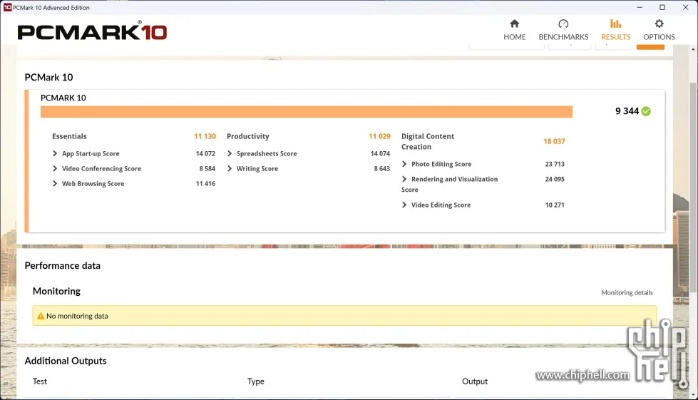698x400 pixels.
Task: Maximize the PCMark 10 window
Action: [x=662, y=6]
